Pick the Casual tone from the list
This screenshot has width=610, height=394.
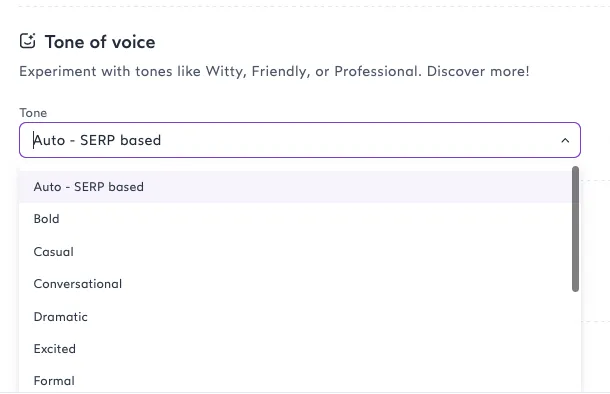click(x=296, y=252)
